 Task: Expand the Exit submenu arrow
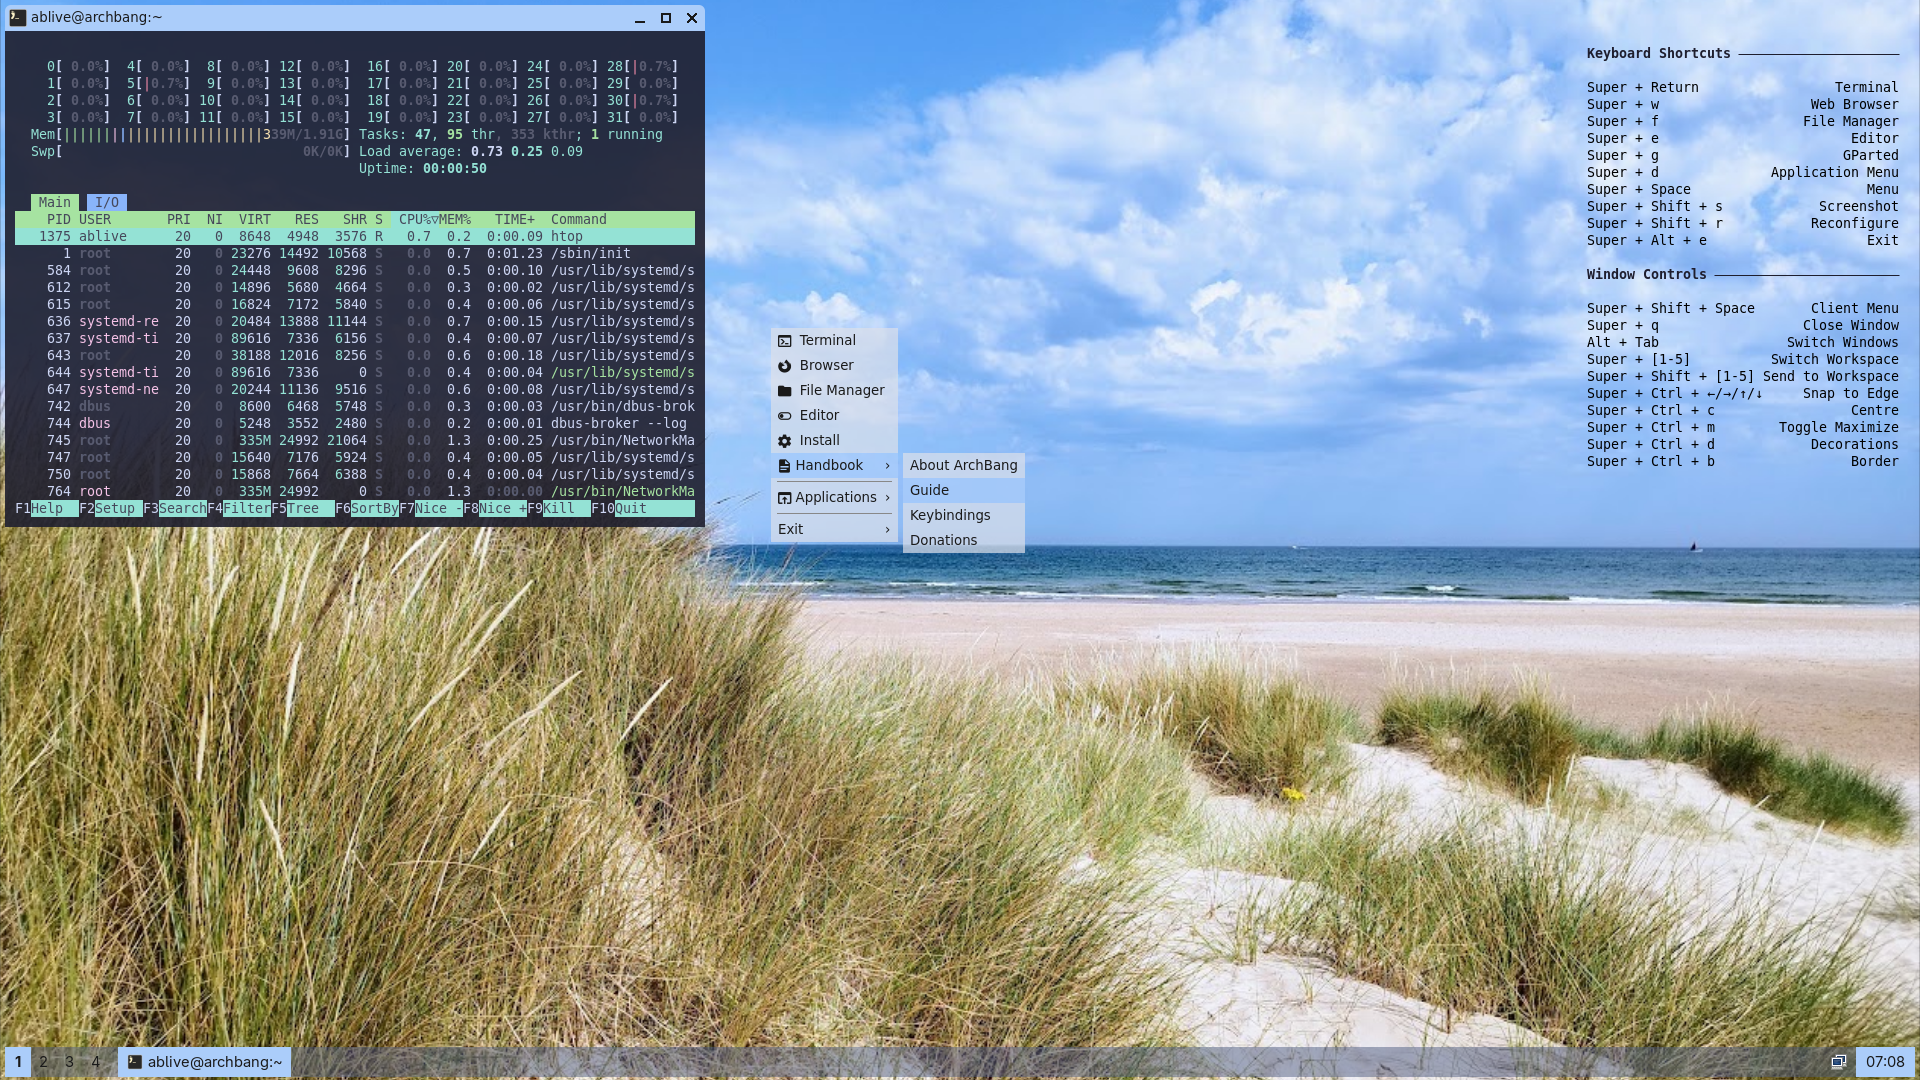[887, 530]
